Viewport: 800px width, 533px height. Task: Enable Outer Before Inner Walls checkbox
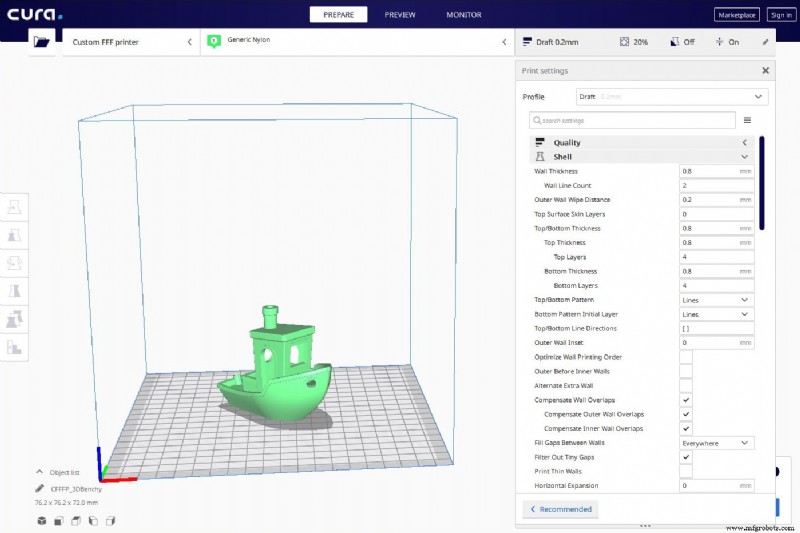click(686, 371)
